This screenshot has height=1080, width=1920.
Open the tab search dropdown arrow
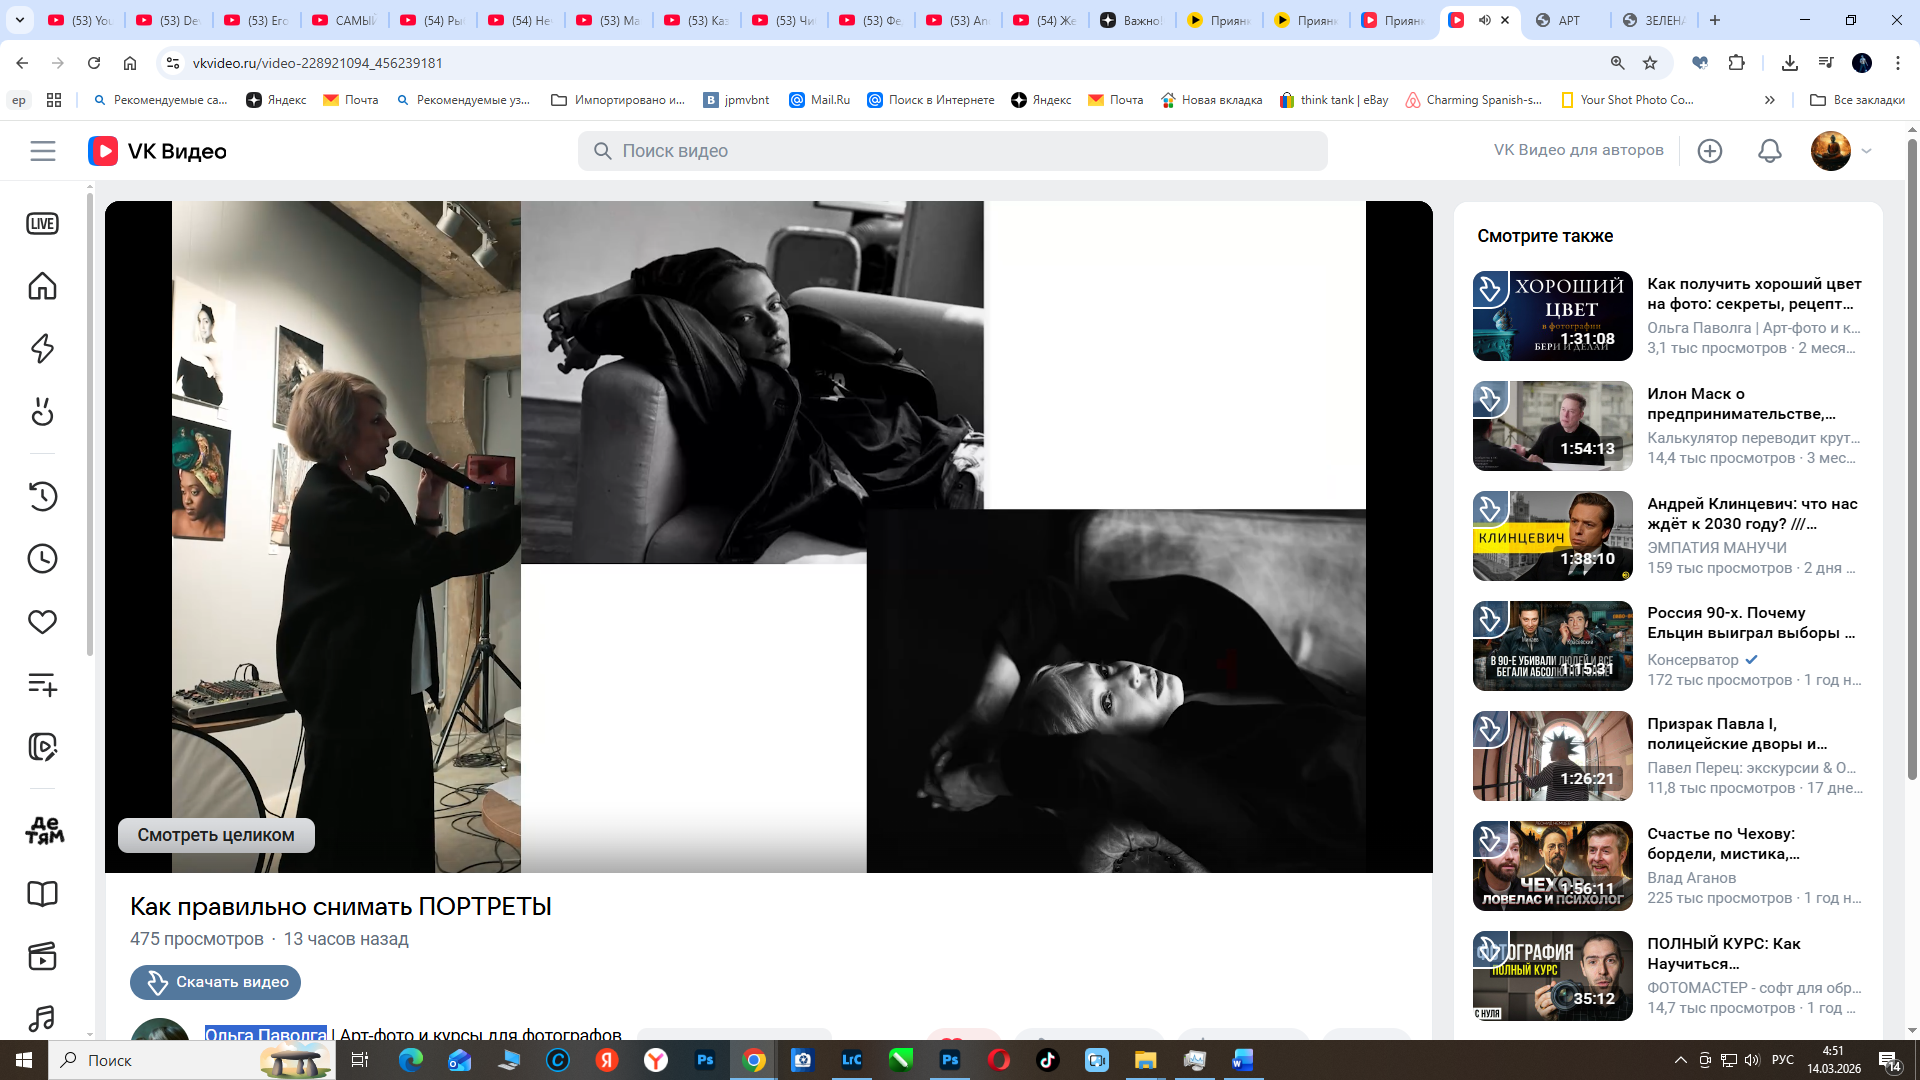[x=19, y=20]
